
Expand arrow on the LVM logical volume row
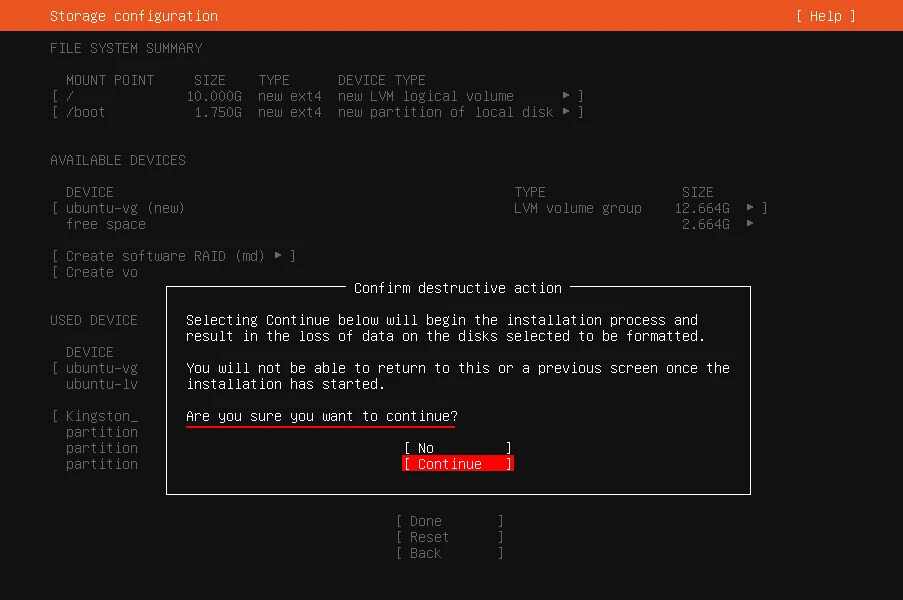[x=566, y=96]
